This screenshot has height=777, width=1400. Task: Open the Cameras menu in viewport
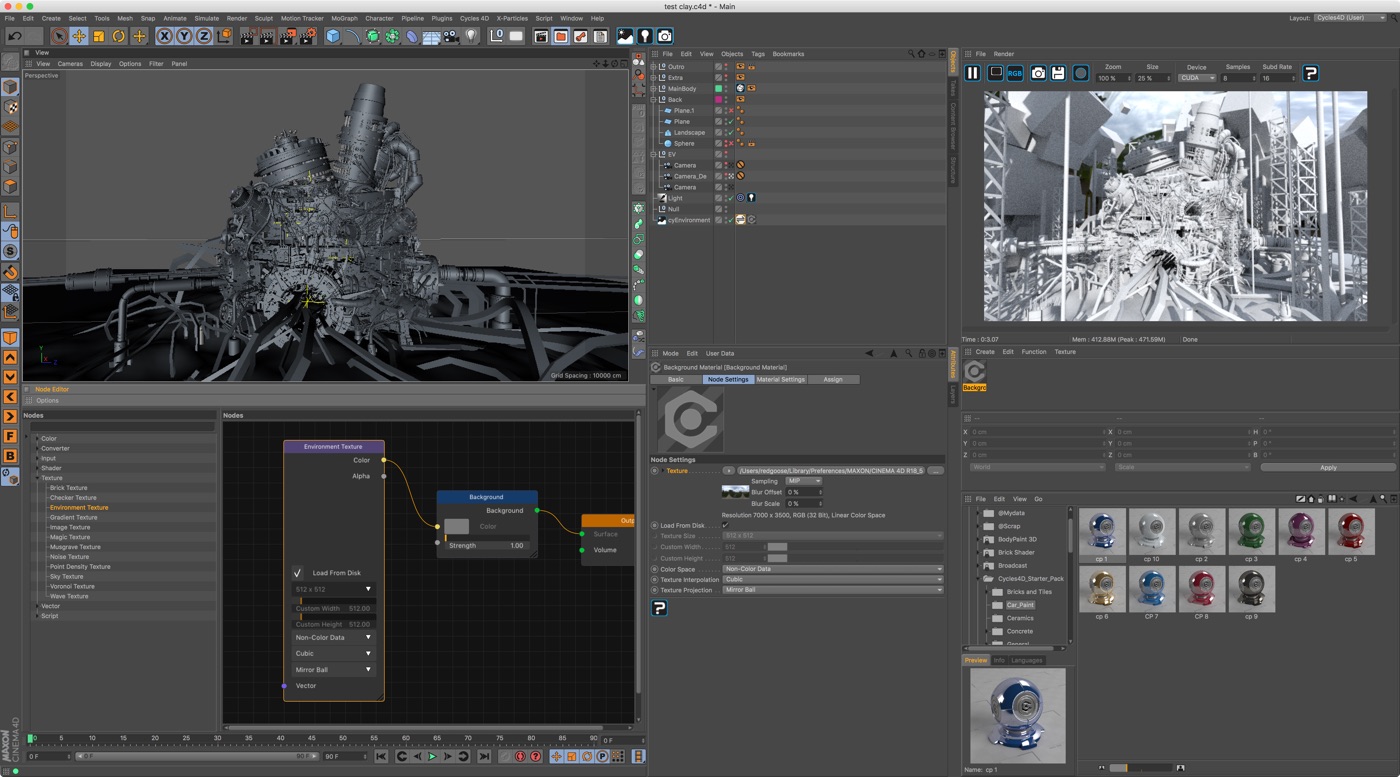[70, 64]
